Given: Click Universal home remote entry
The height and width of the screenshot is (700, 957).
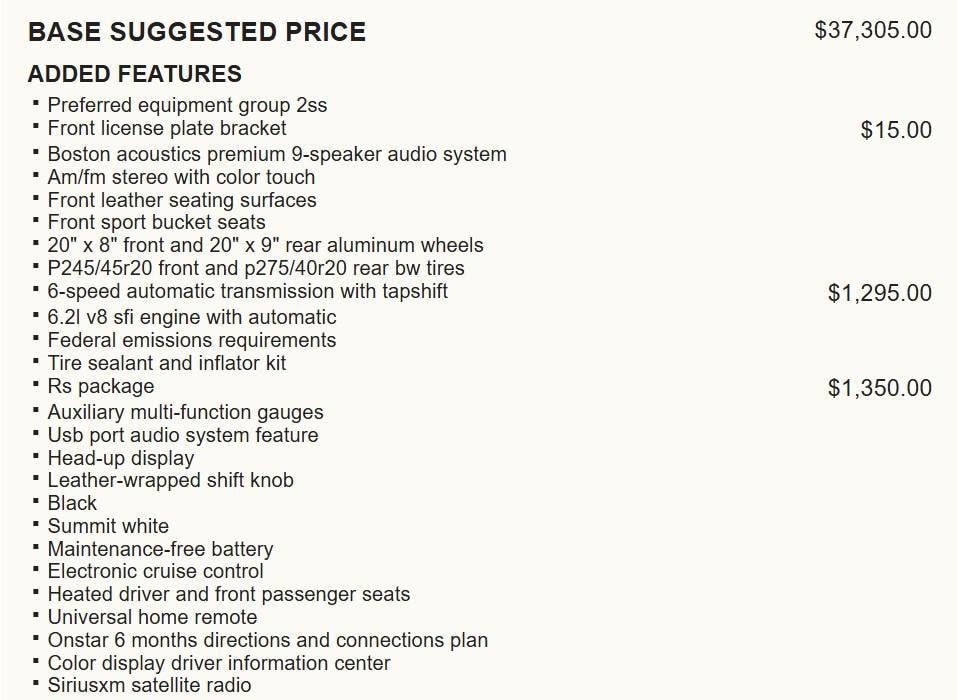Looking at the screenshot, I should (153, 617).
